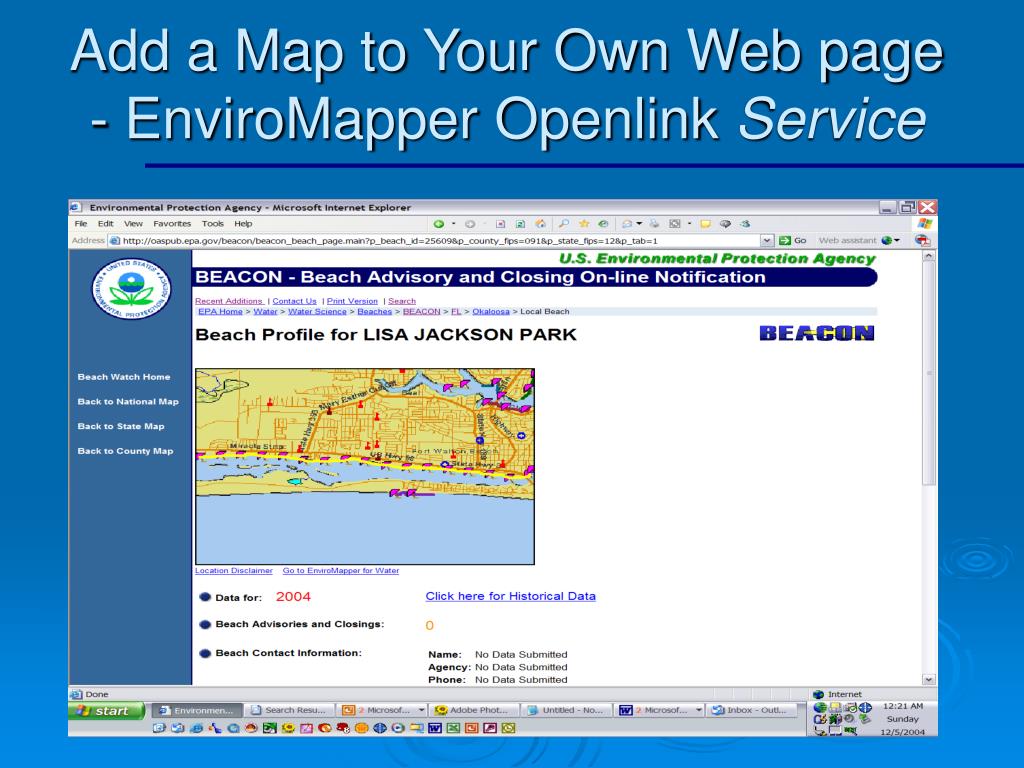This screenshot has height=768, width=1024.
Task: Open the File menu
Action: click(80, 223)
